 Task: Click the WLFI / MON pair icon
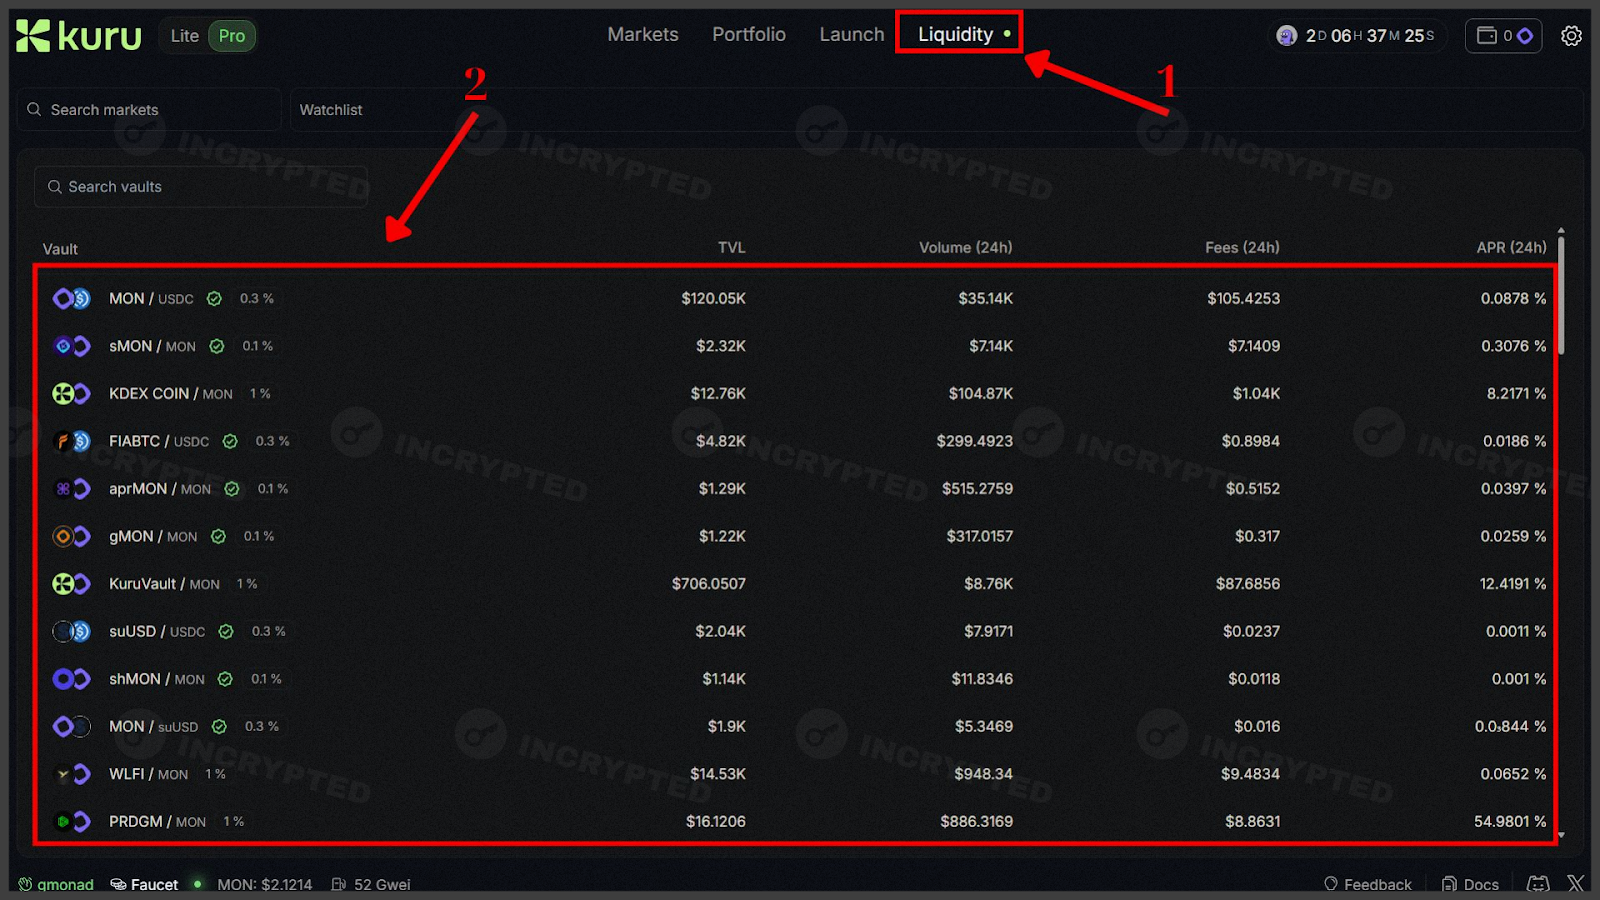[72, 774]
